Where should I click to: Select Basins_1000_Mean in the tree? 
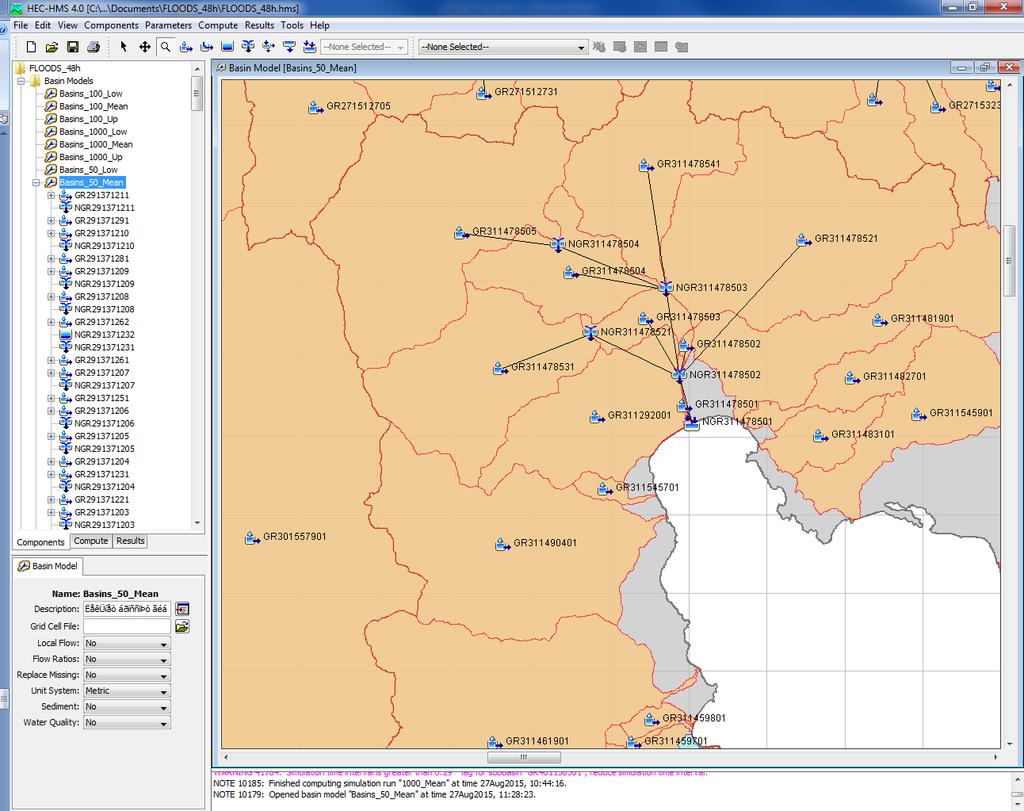point(96,145)
